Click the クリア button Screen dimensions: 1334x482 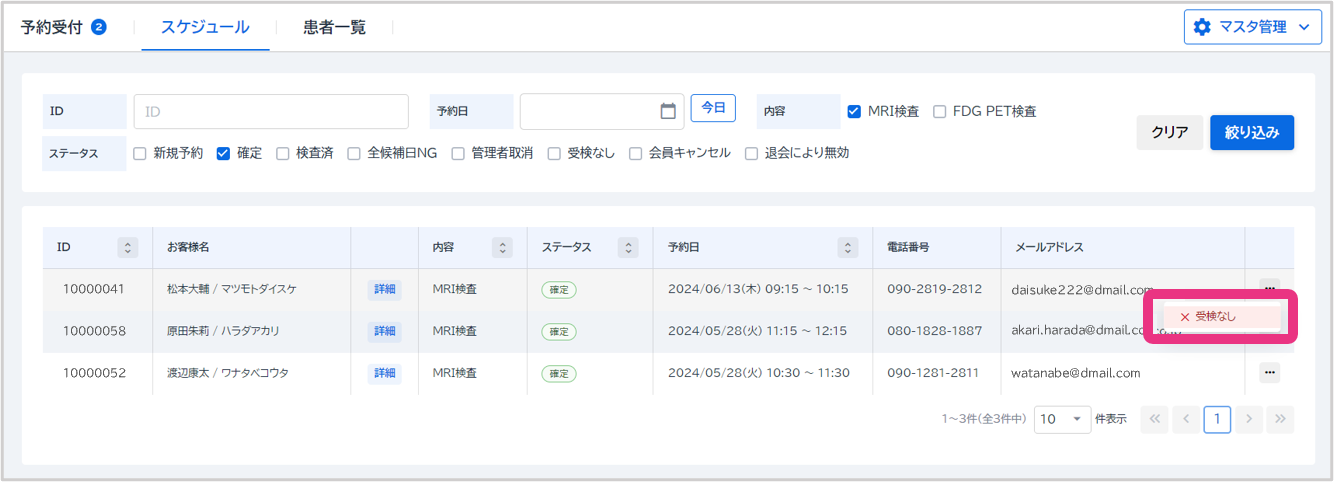pos(1169,132)
